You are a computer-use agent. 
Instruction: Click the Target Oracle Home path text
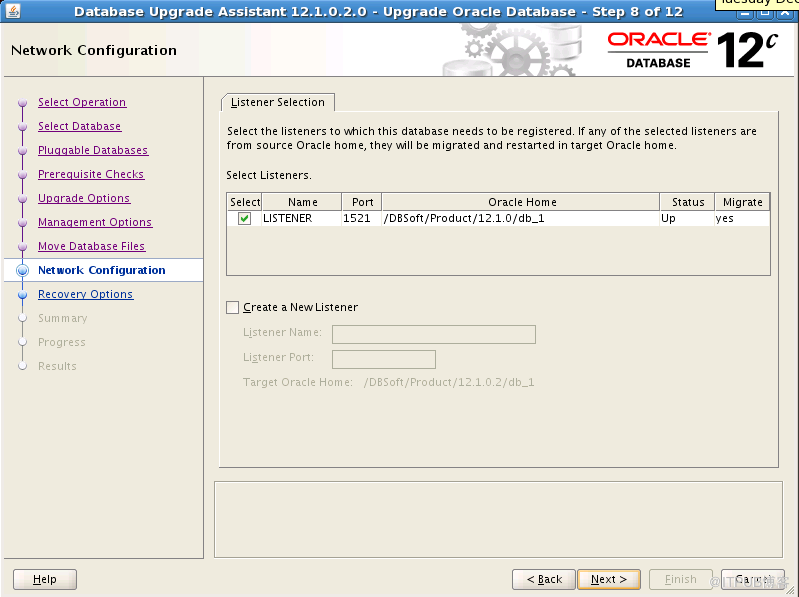point(449,382)
